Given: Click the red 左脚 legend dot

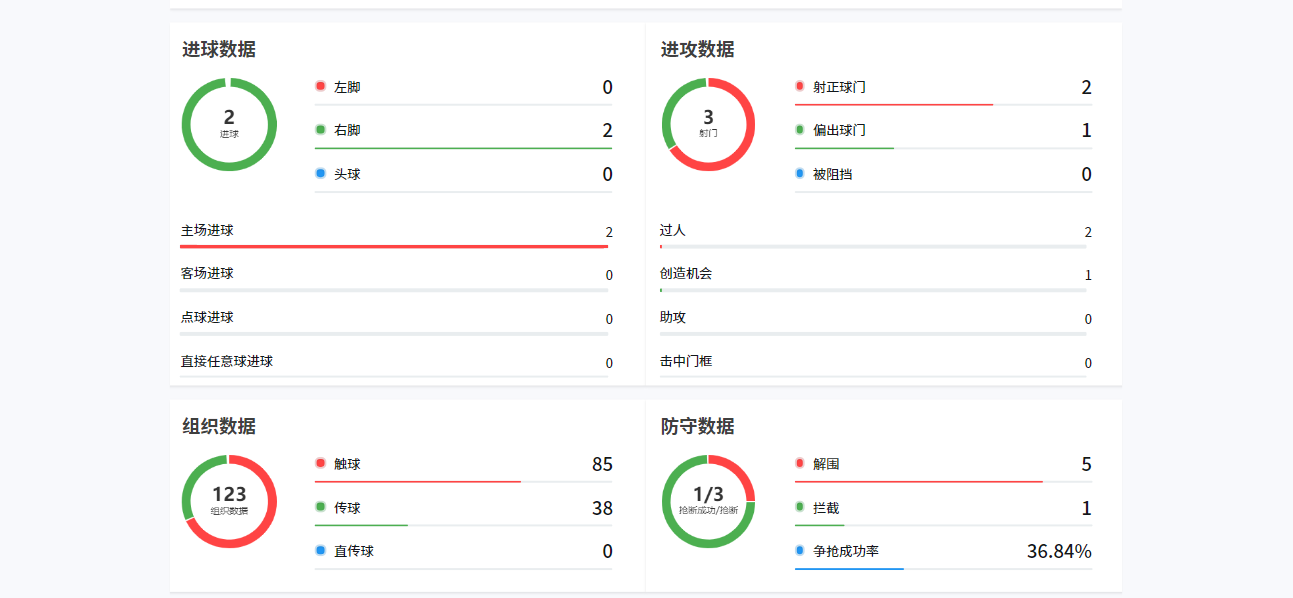Looking at the screenshot, I should click(x=321, y=87).
